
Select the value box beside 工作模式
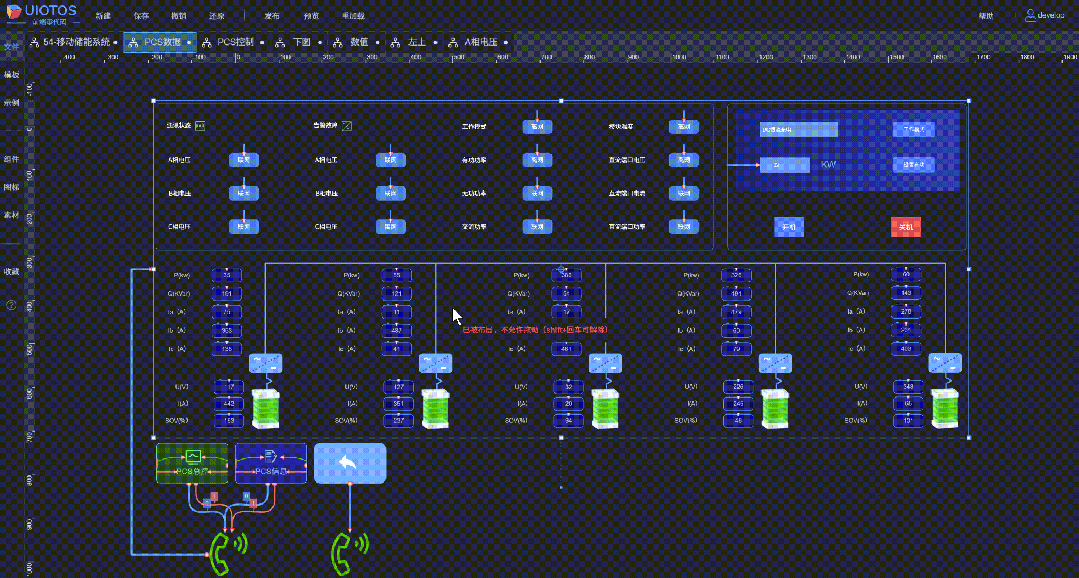coord(537,127)
